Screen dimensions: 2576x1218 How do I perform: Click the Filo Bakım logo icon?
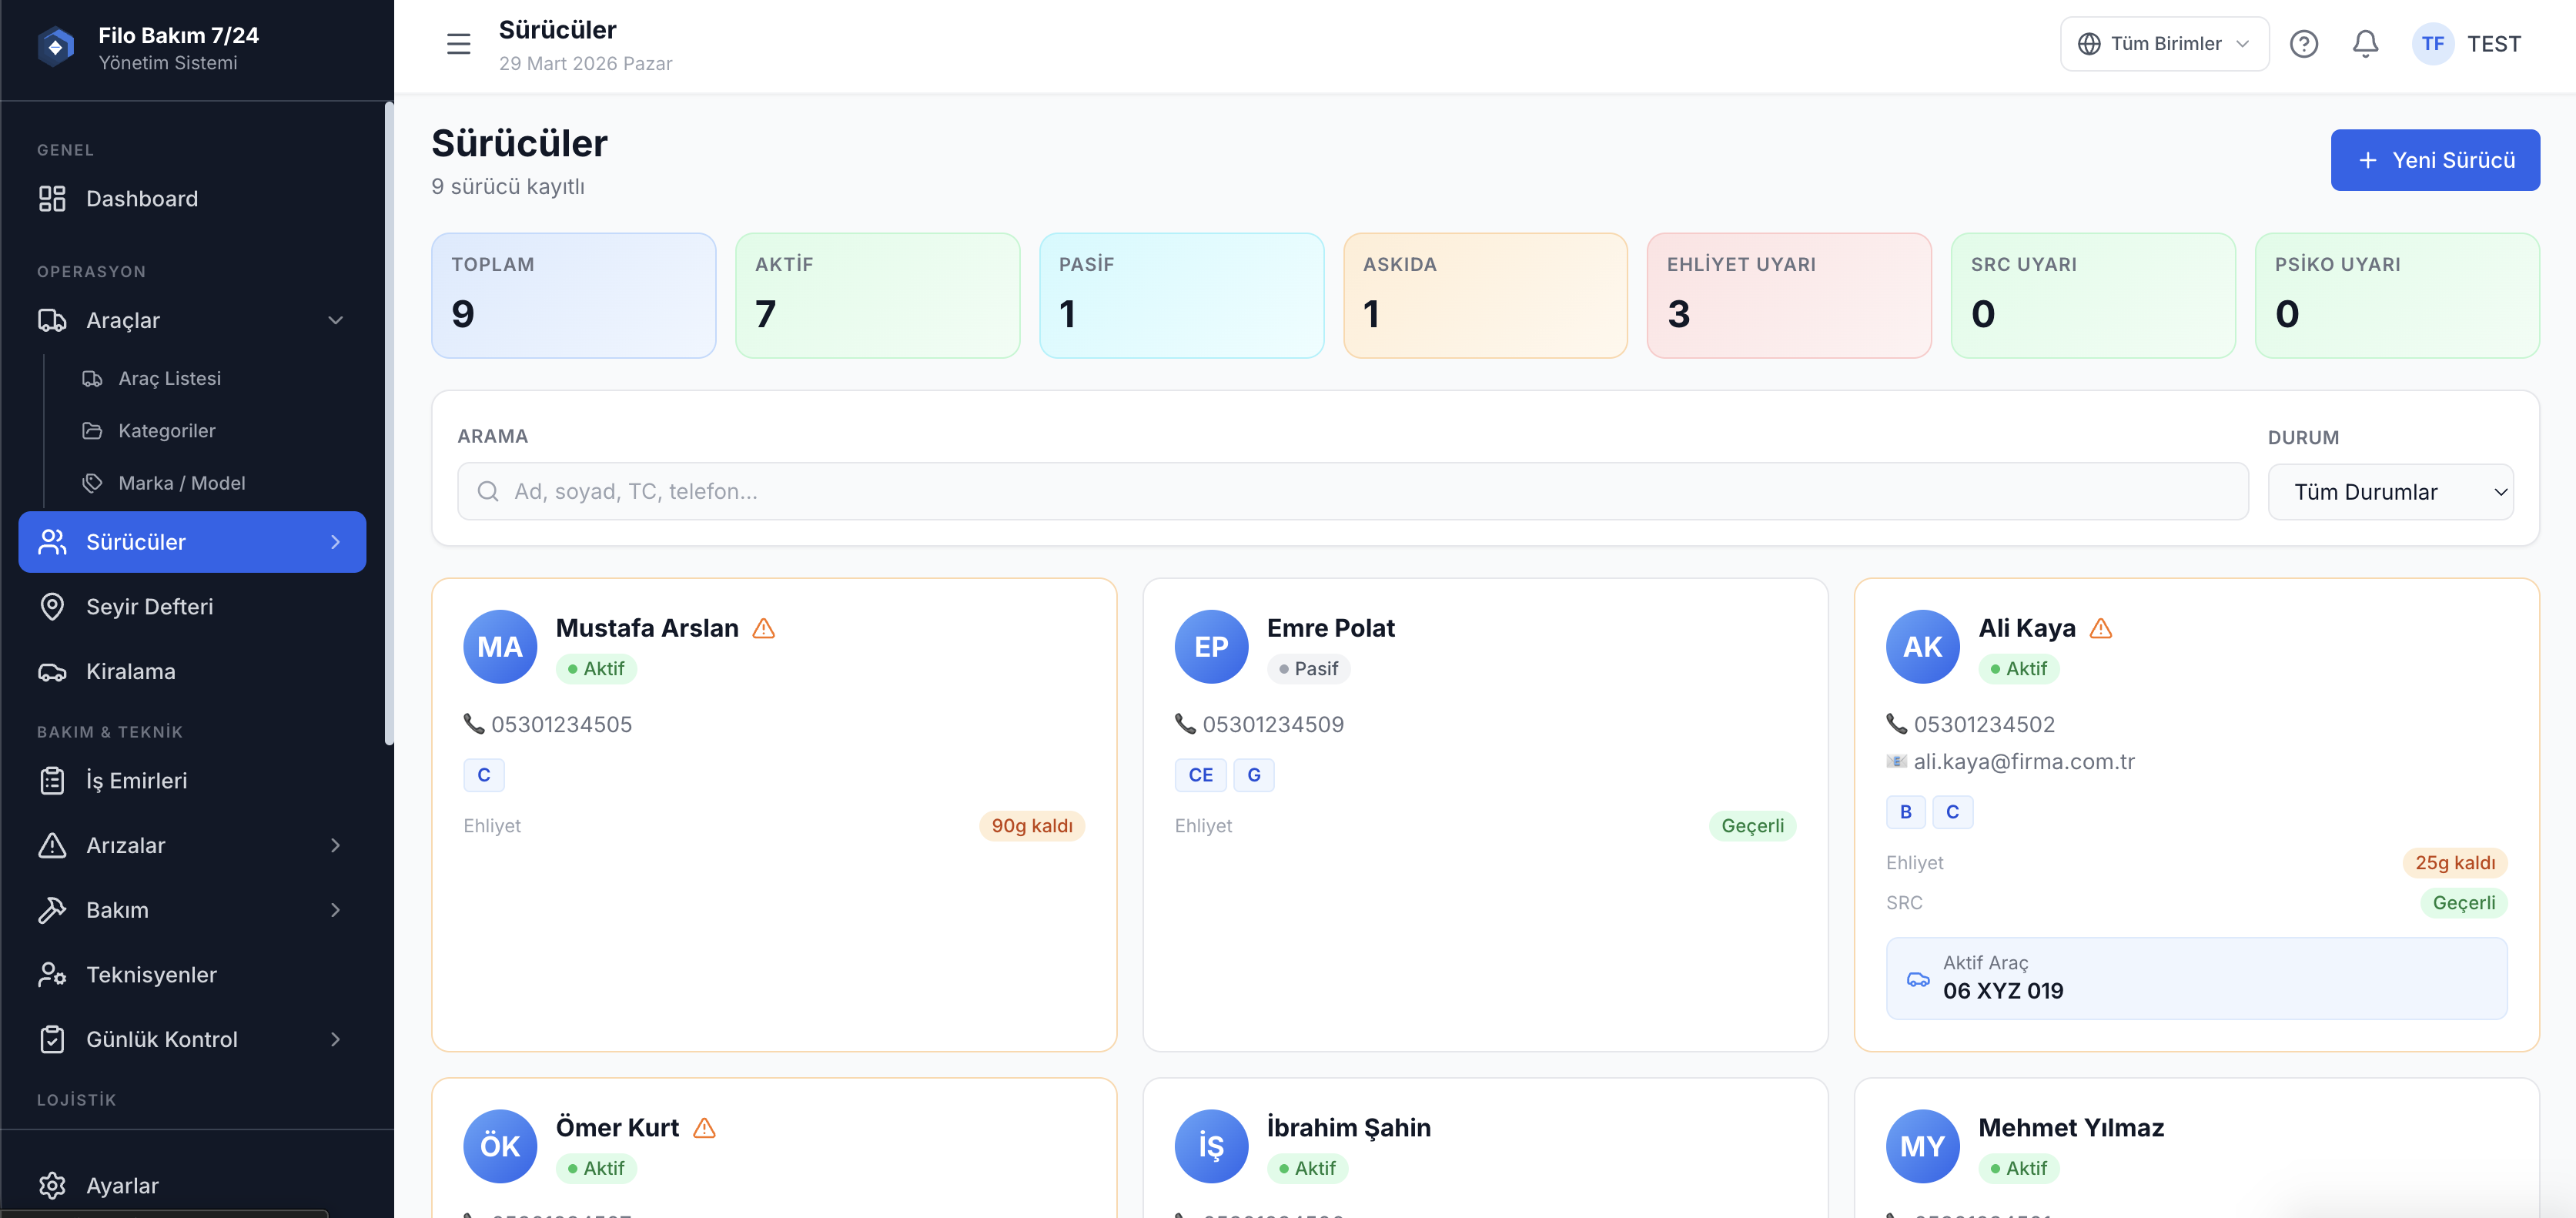(56, 47)
